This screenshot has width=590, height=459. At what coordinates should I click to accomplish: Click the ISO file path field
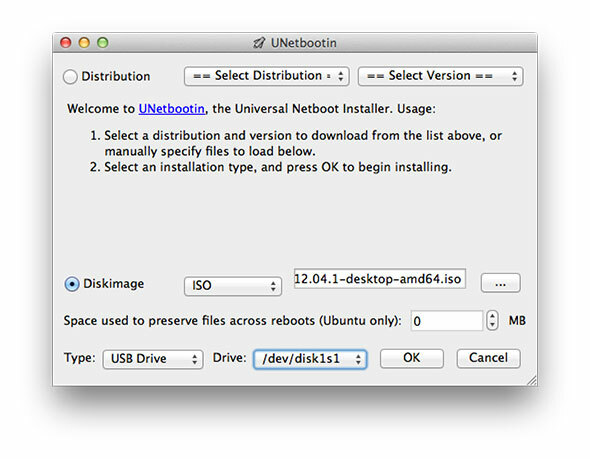click(380, 279)
